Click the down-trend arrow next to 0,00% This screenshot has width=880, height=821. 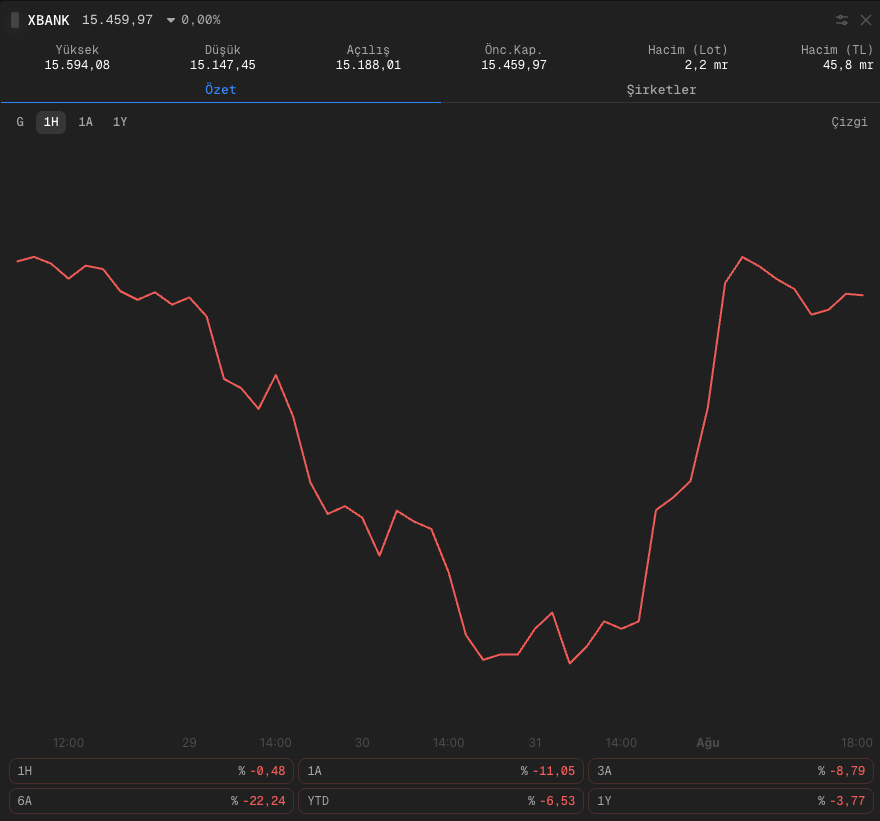tap(171, 20)
